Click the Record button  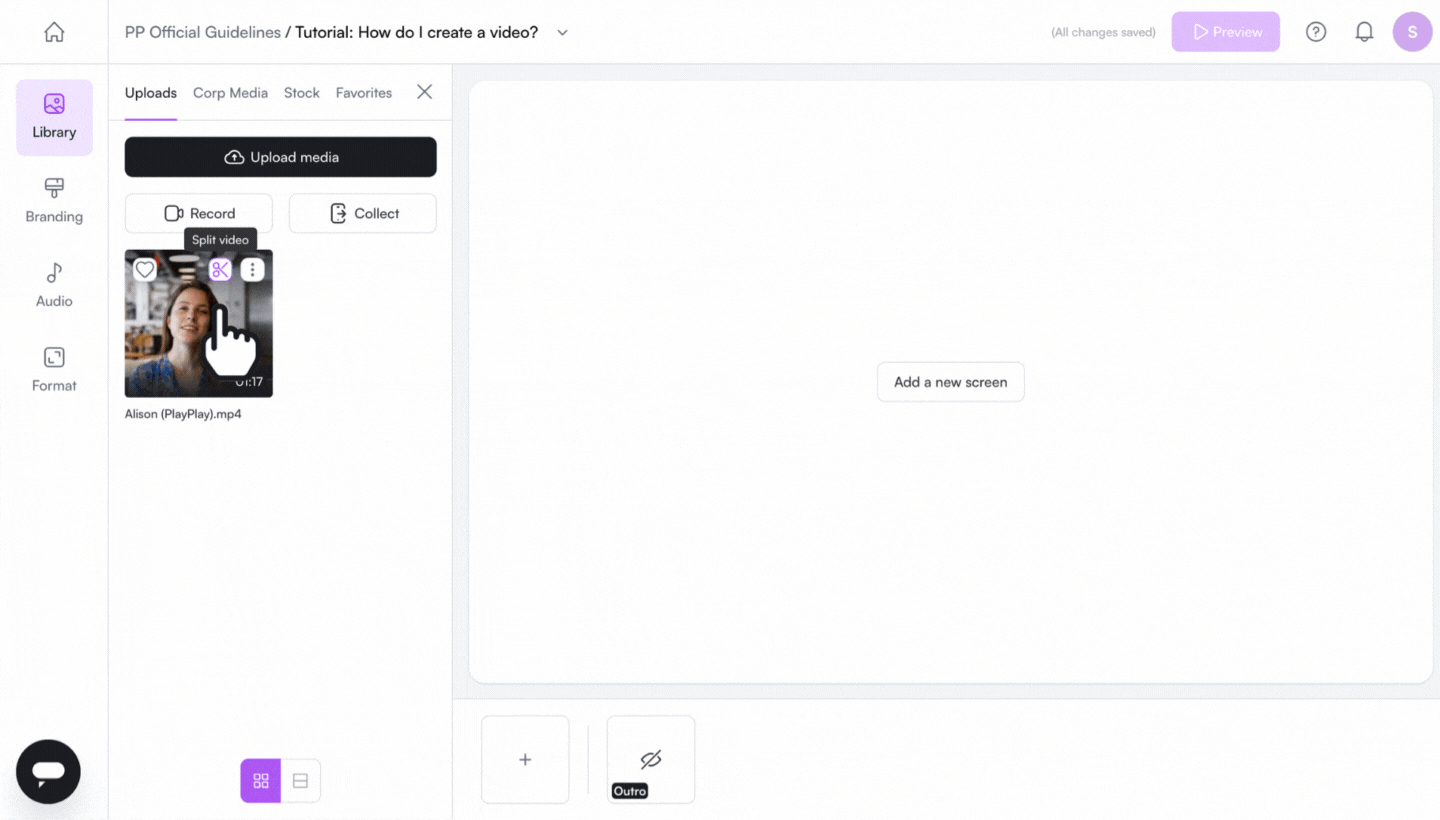coord(199,213)
